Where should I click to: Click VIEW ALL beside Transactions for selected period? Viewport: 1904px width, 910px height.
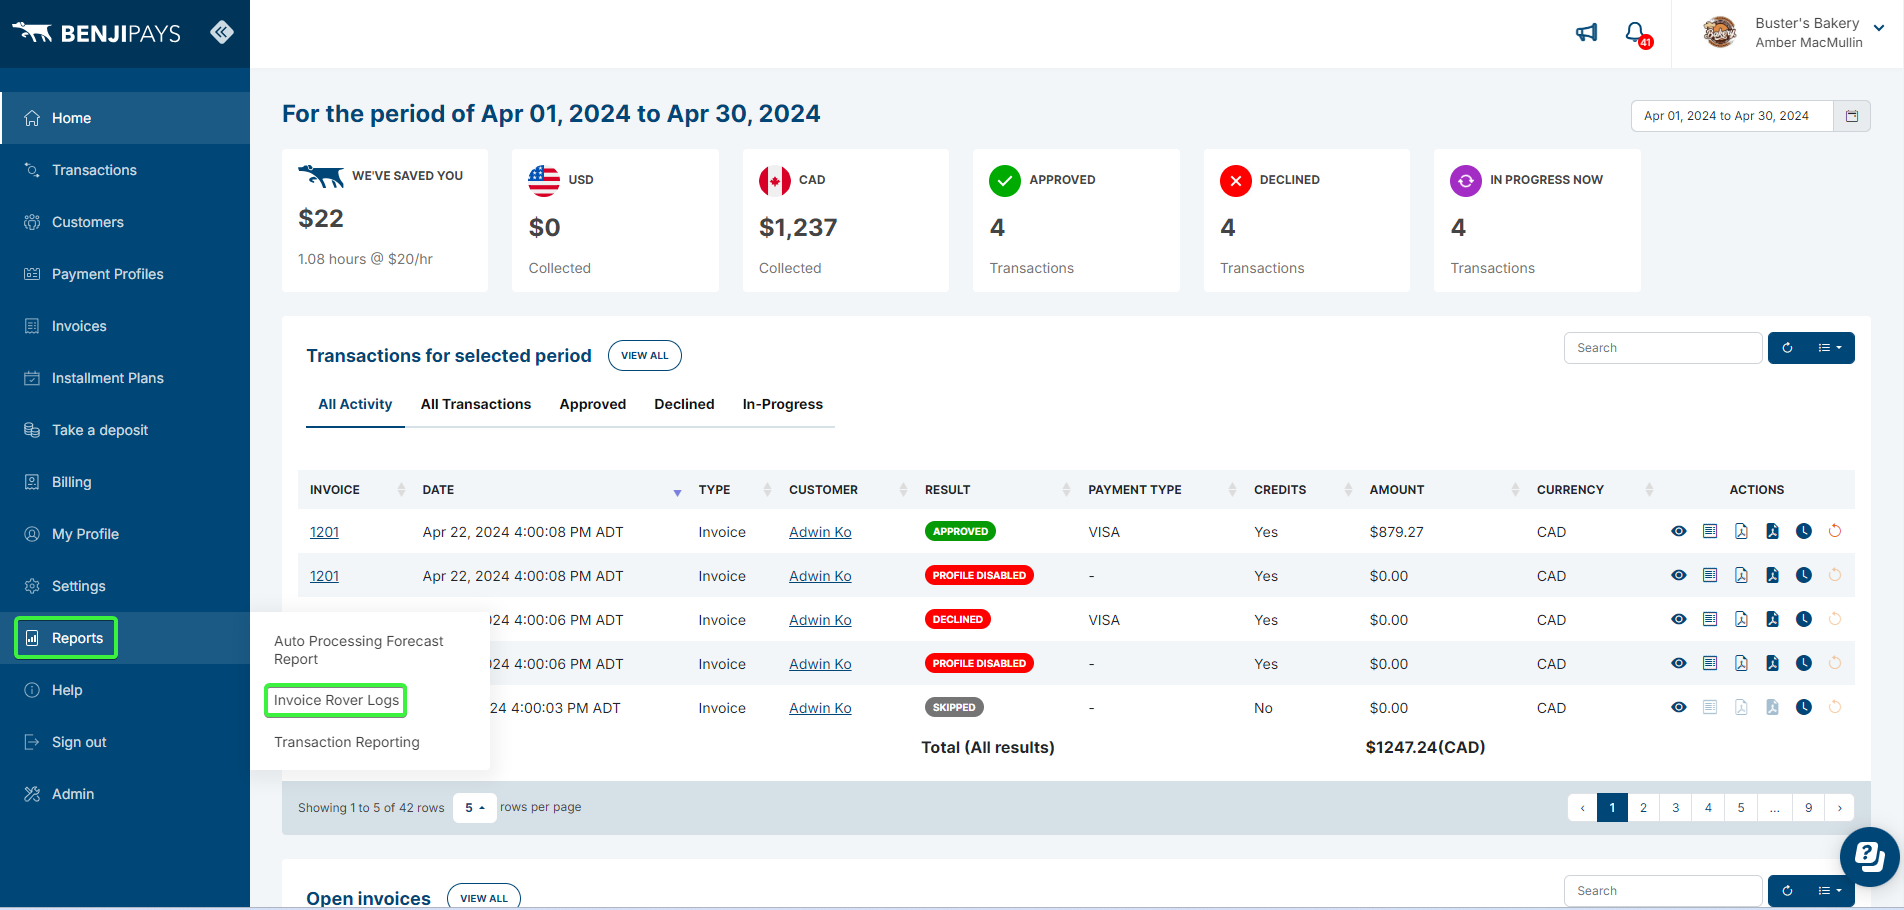point(645,356)
